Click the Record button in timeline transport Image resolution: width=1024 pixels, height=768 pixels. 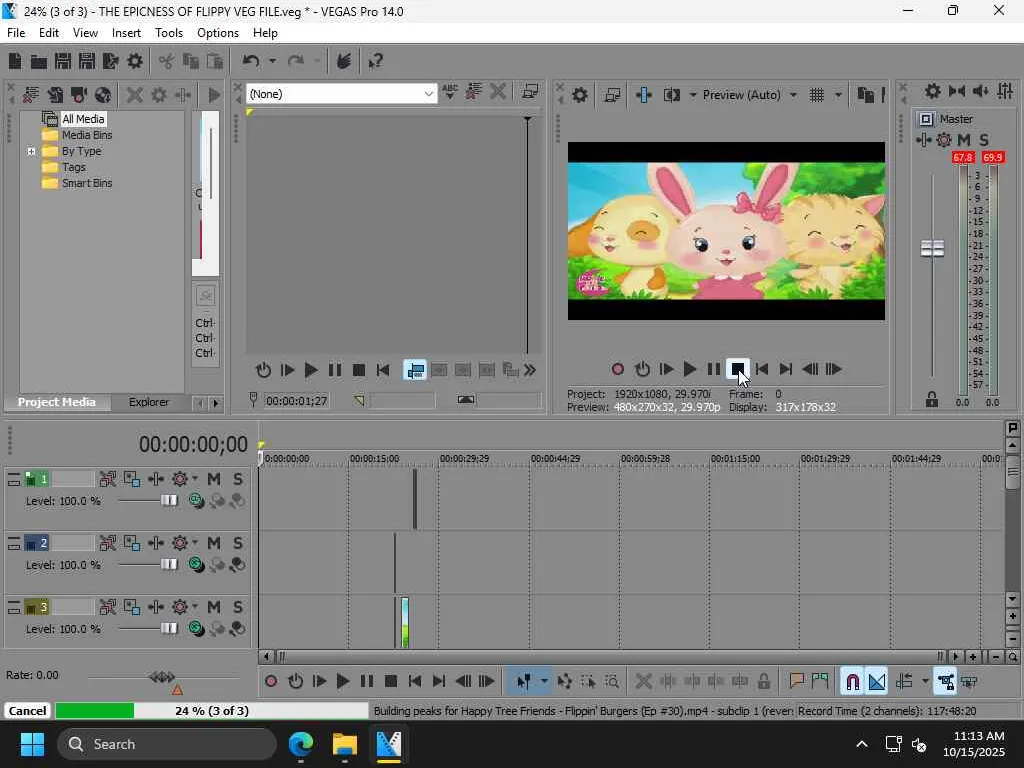click(x=271, y=682)
